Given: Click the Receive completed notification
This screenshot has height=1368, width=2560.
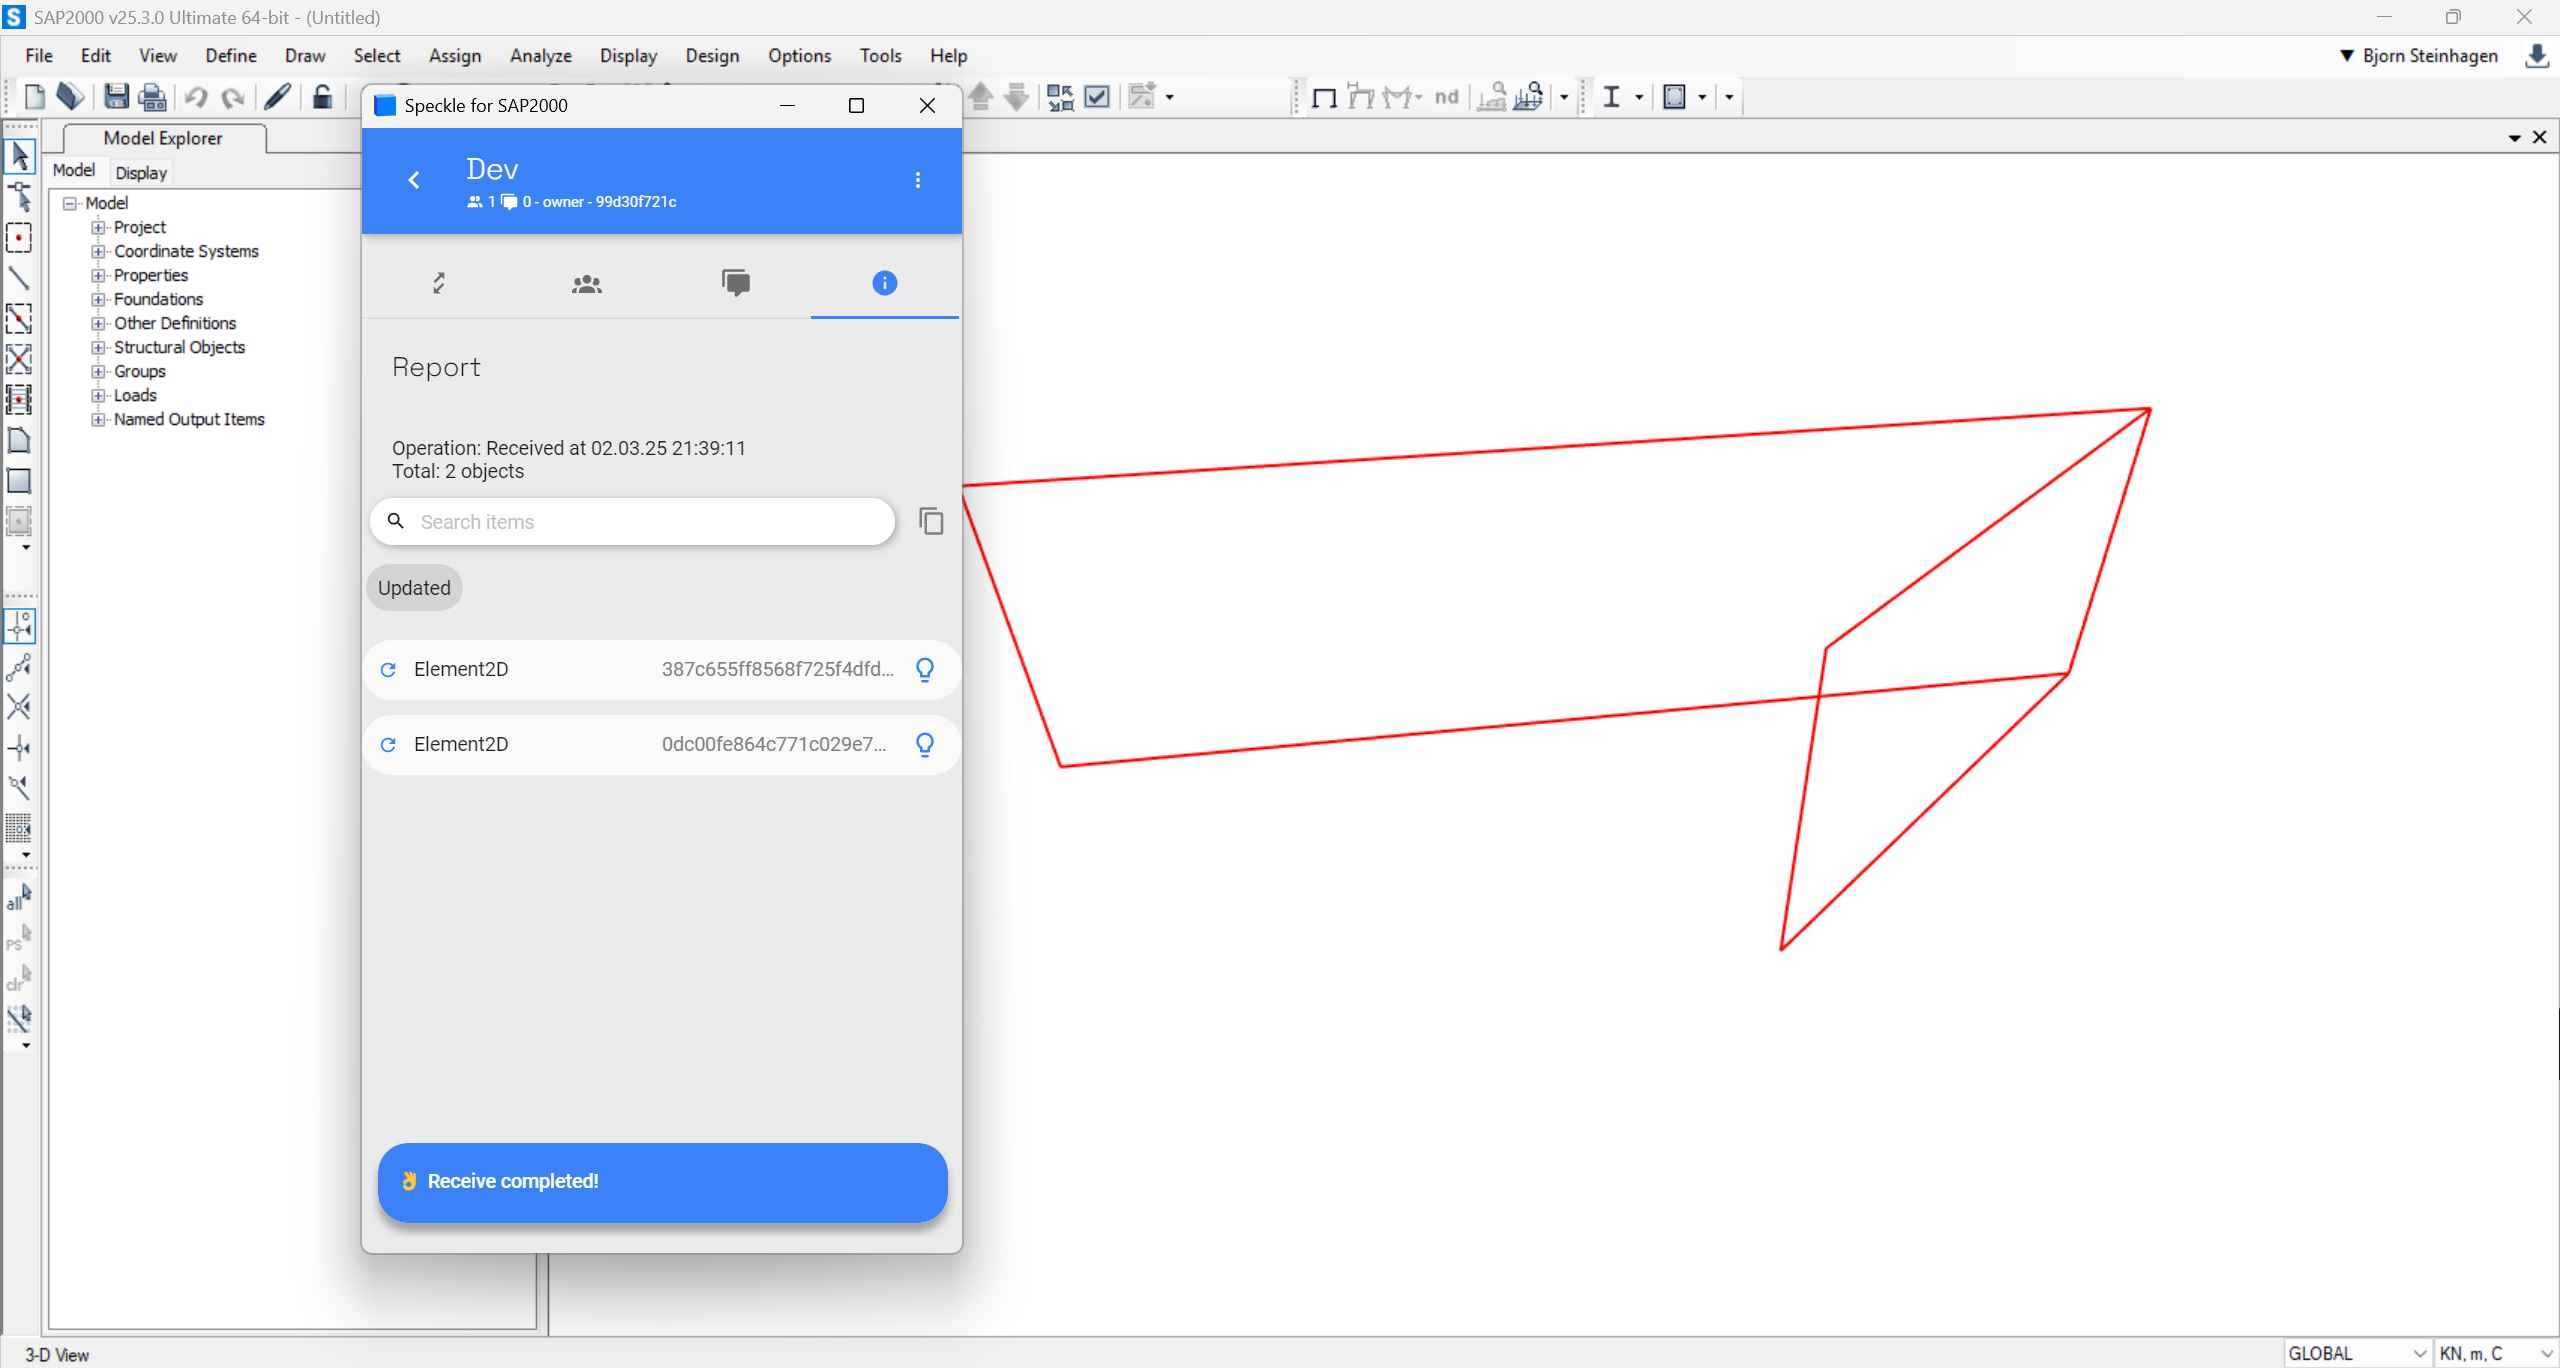Looking at the screenshot, I should (662, 1182).
